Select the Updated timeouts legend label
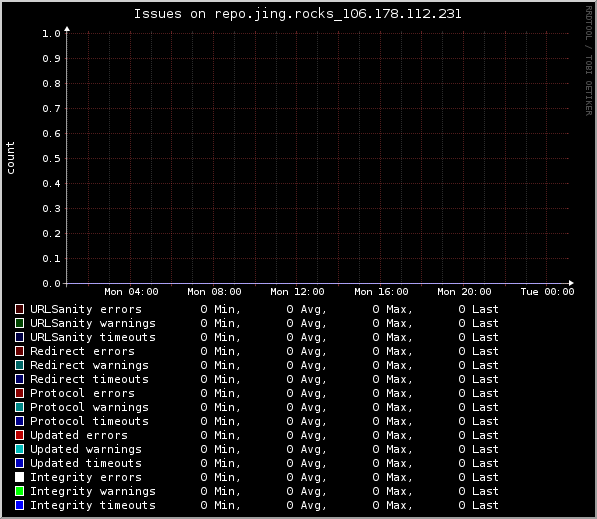Screen dimensions: 597x519 pos(86,463)
